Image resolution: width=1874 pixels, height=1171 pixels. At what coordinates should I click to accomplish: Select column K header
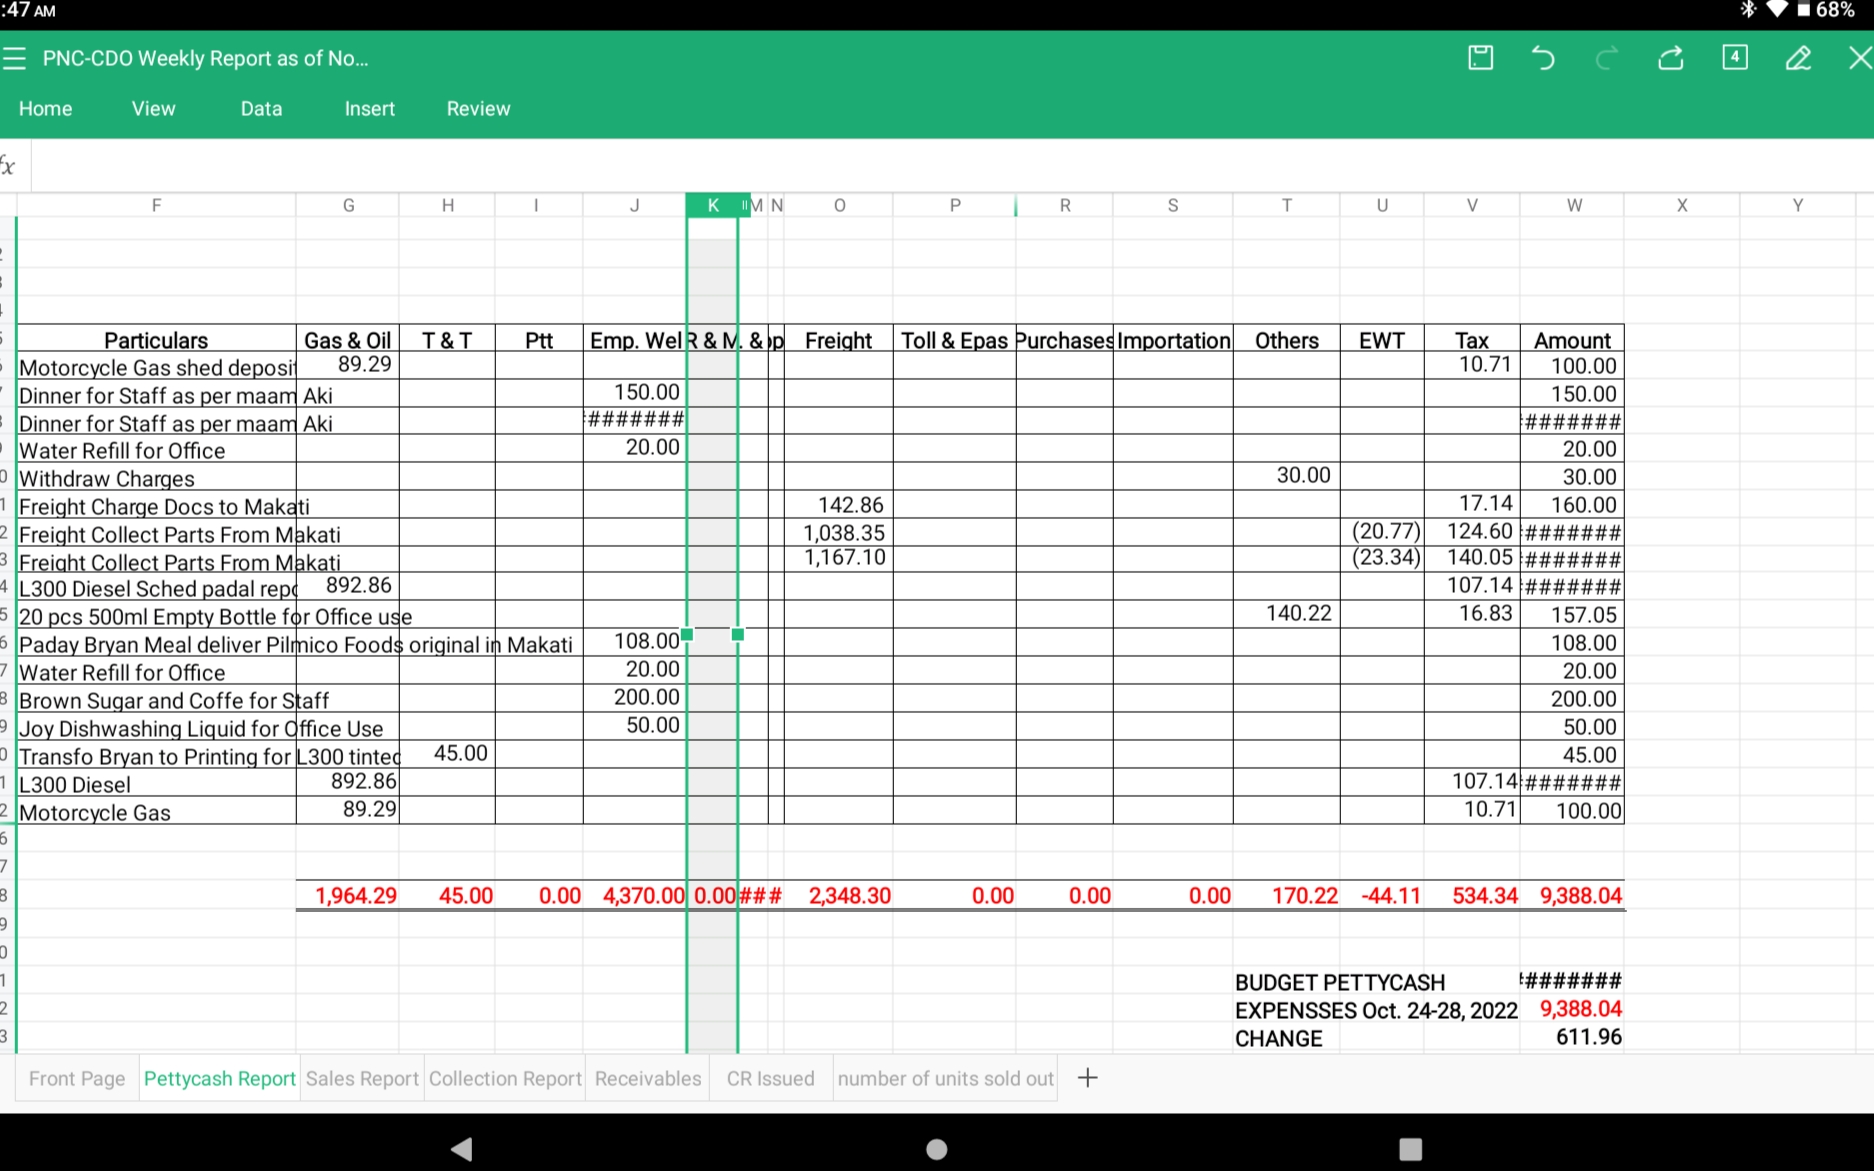712,205
